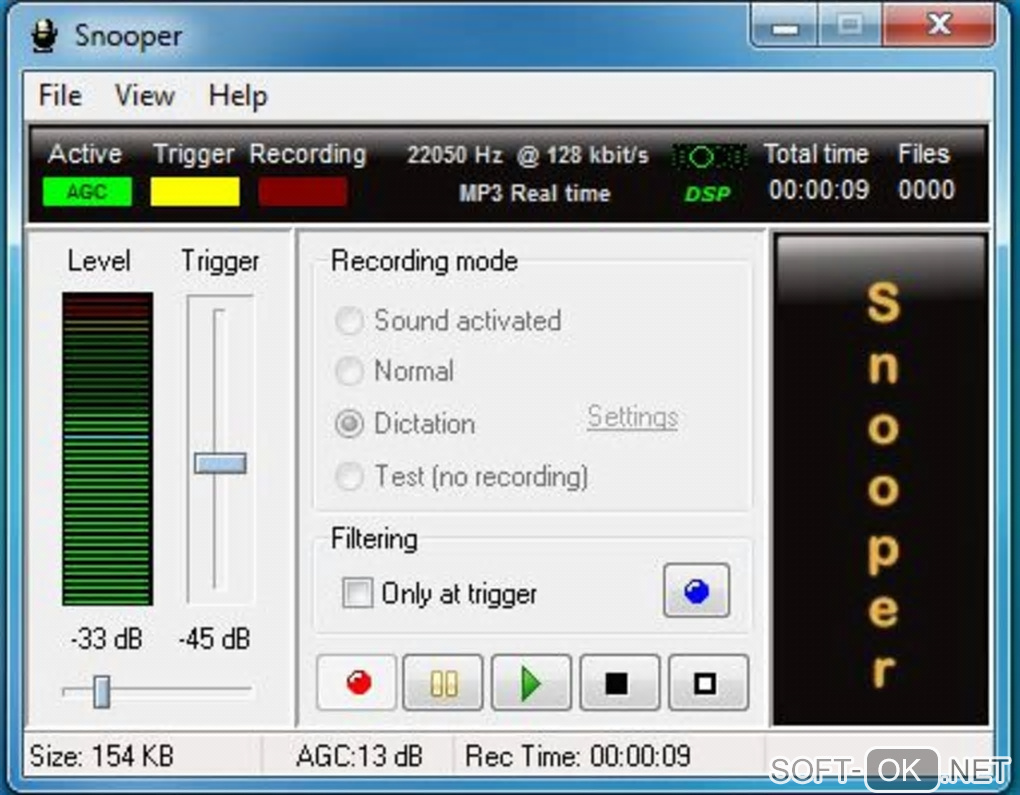
Task: Click the yellow Trigger indicator
Action: coord(195,191)
